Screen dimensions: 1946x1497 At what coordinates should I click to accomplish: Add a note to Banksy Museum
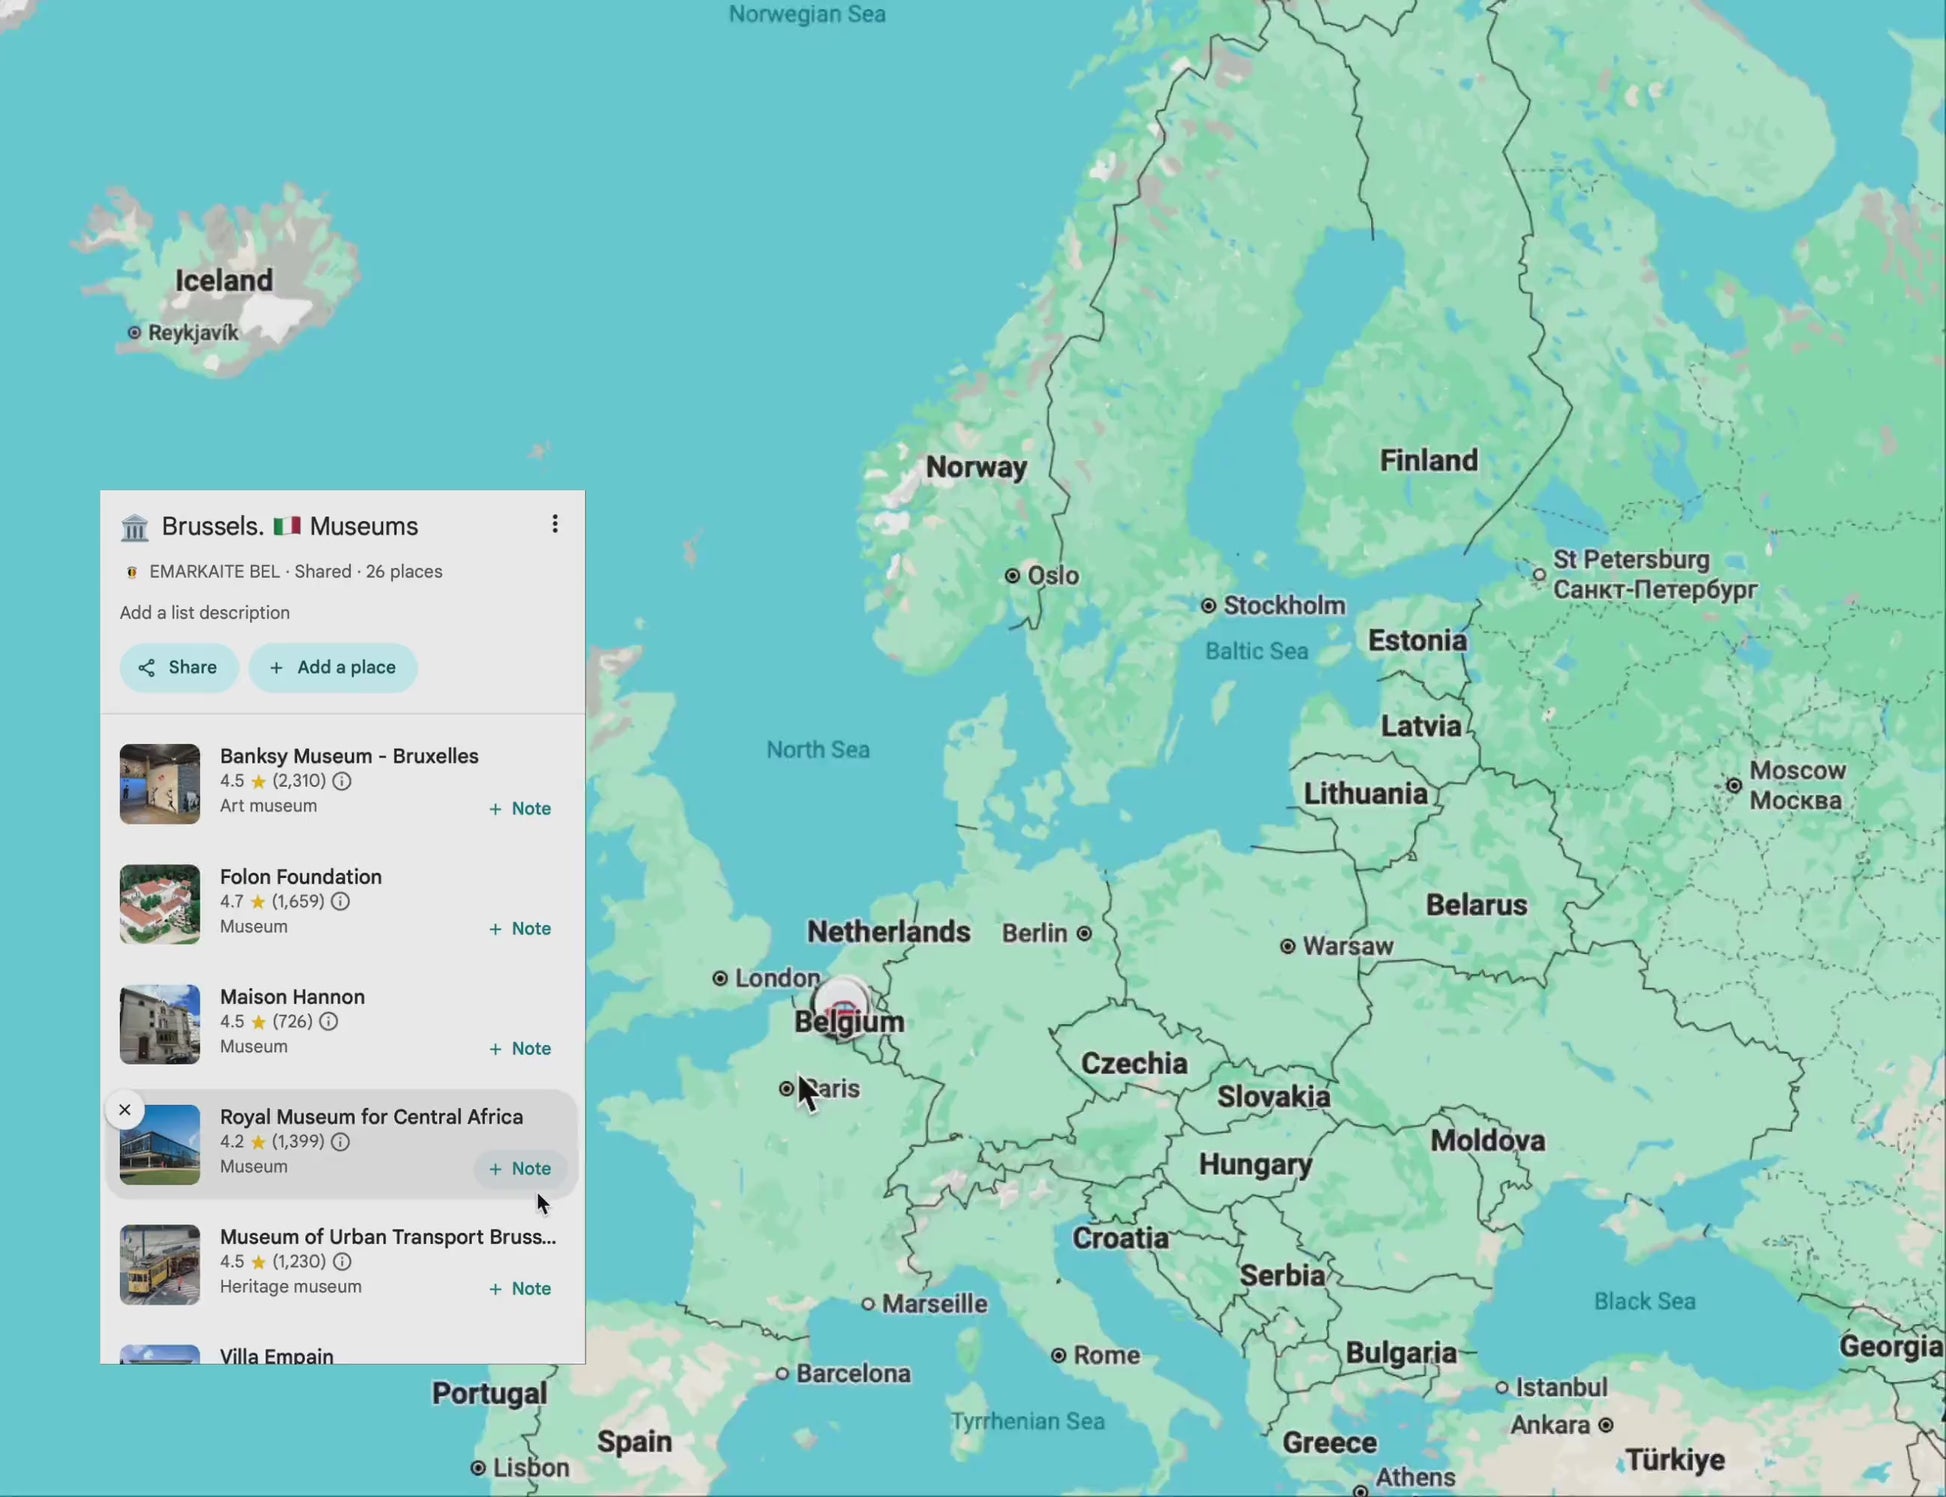coord(520,808)
